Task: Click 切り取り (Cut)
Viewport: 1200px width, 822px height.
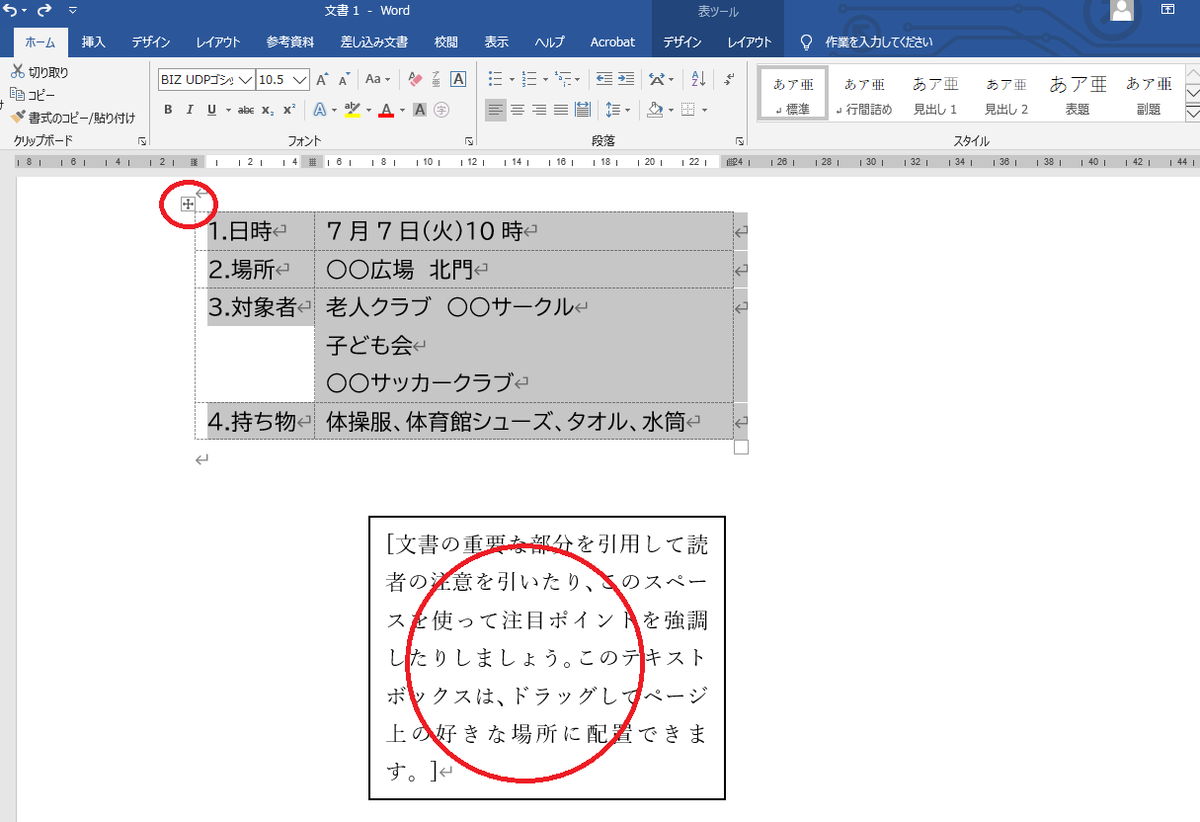Action: (x=40, y=73)
